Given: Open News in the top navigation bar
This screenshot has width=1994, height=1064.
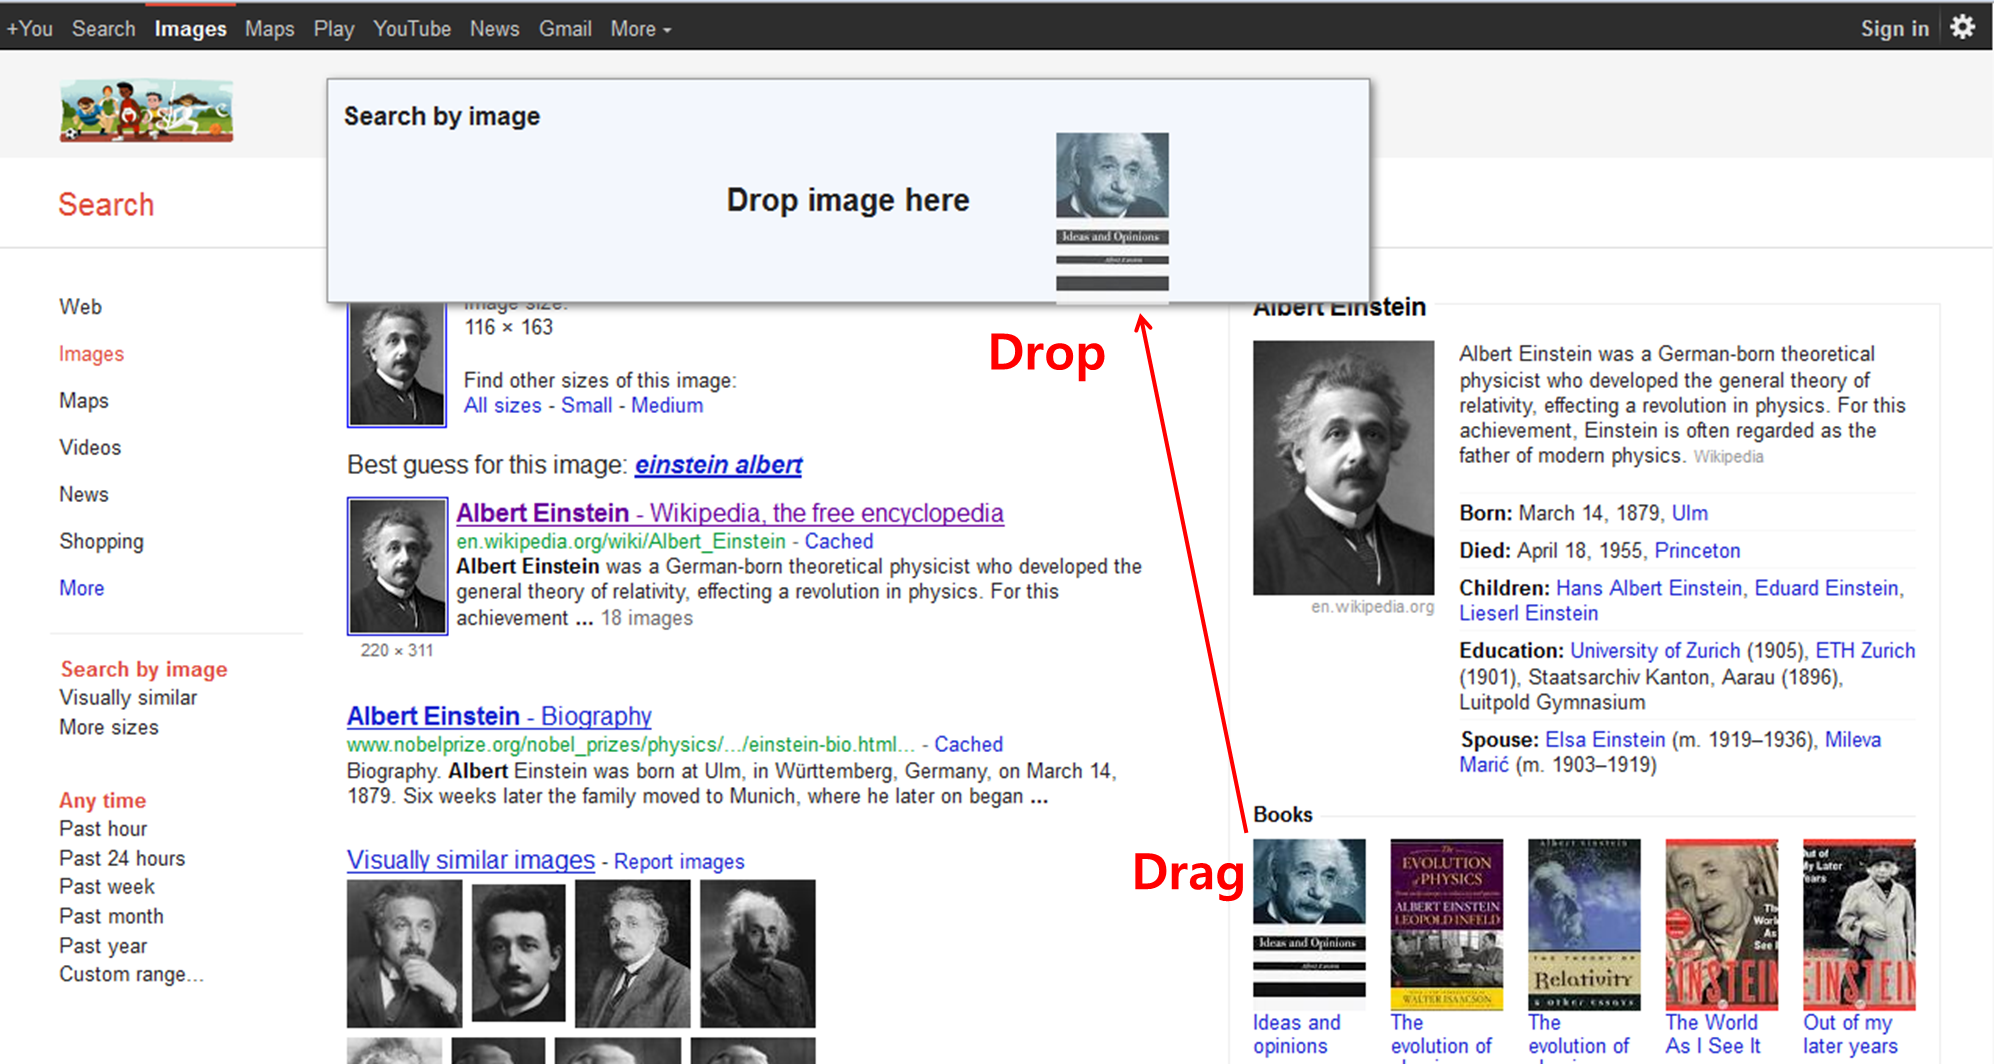Looking at the screenshot, I should 495,29.
